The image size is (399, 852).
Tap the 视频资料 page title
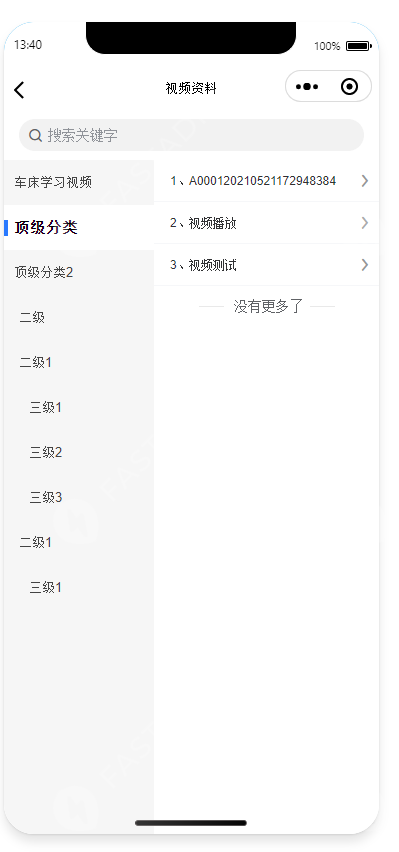pos(191,89)
